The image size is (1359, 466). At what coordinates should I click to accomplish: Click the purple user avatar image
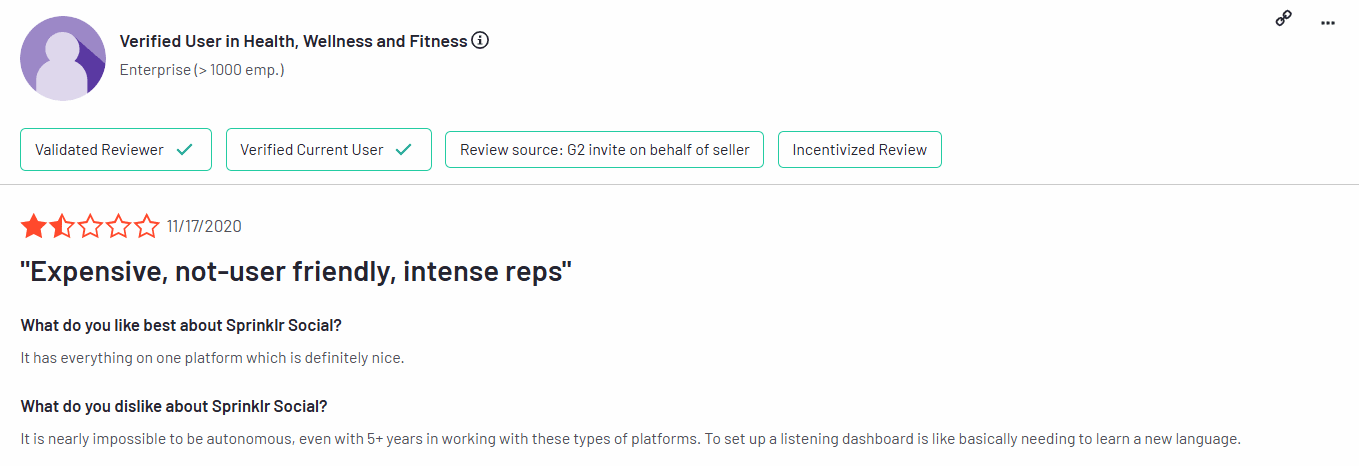click(63, 58)
